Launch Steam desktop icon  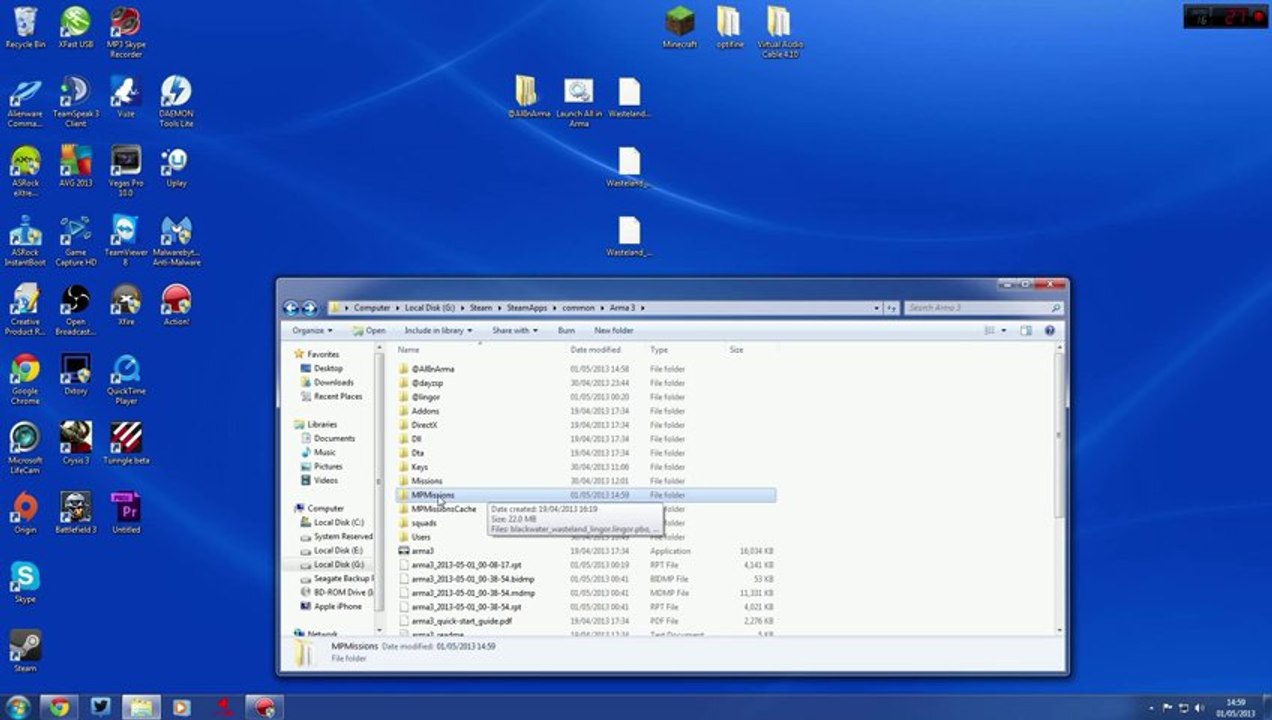[25, 651]
